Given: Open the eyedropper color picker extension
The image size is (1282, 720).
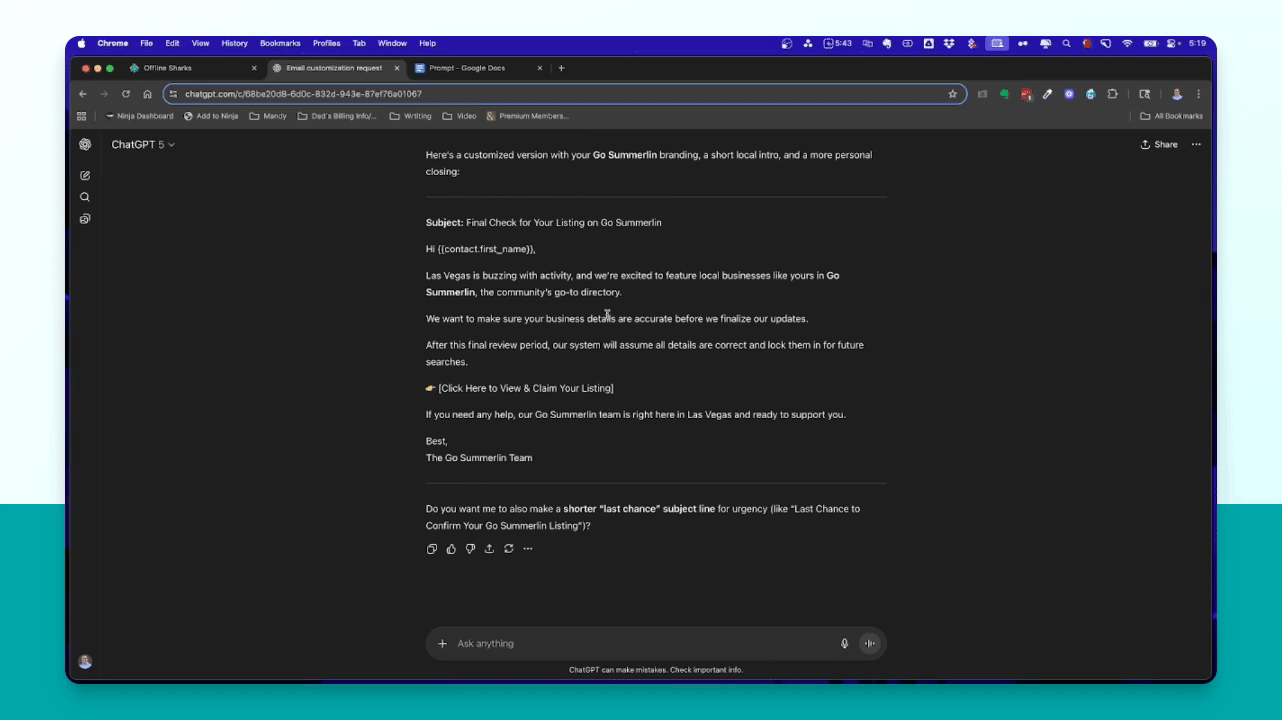Looking at the screenshot, I should coord(1047,94).
